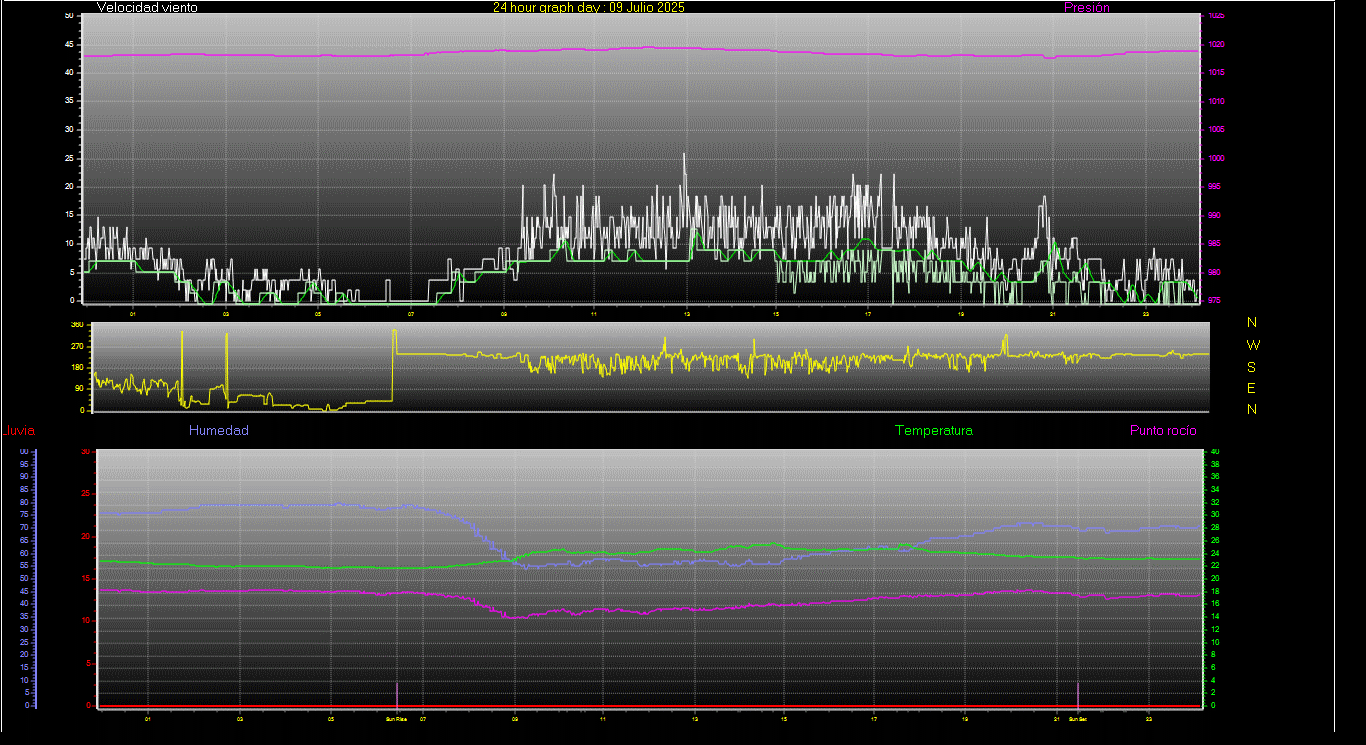Click wind speed axis value 35
1366x745 pixels.
pyautogui.click(x=68, y=101)
